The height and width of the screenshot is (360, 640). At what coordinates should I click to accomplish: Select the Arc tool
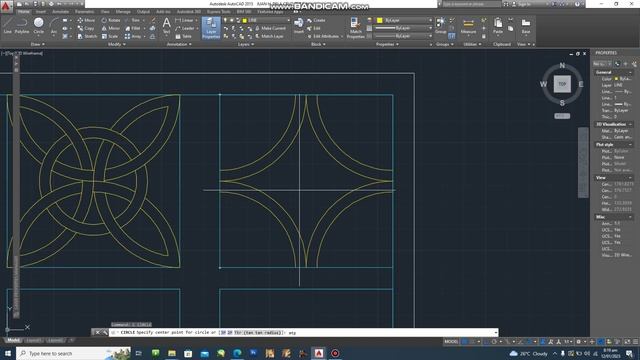pos(53,26)
